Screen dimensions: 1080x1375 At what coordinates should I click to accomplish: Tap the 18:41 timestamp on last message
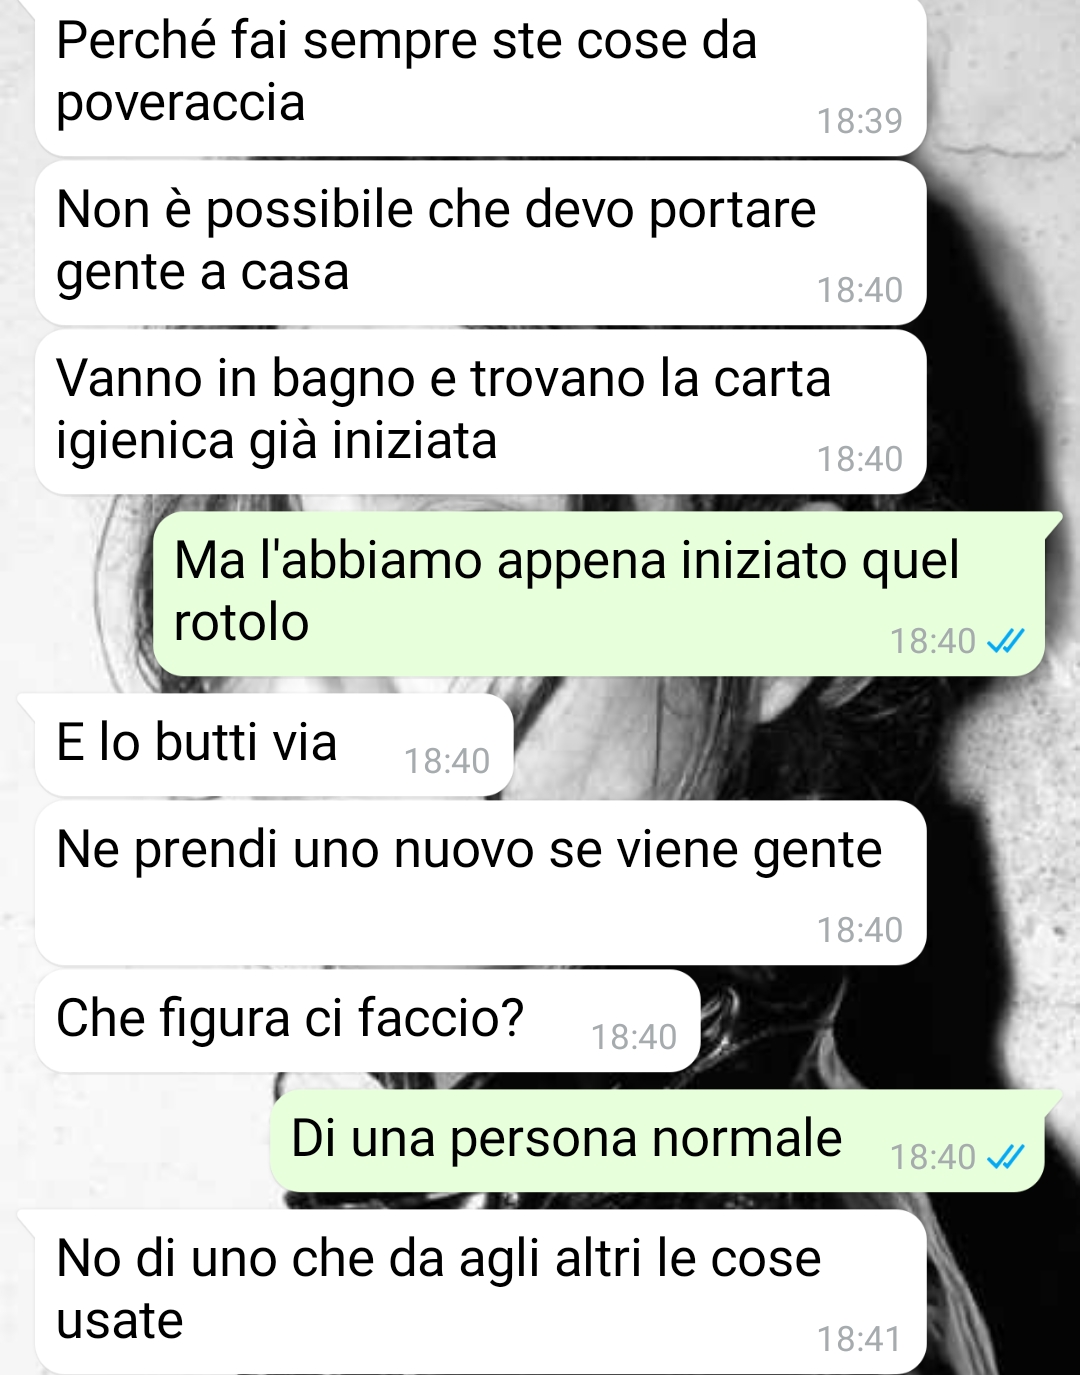point(860,1339)
